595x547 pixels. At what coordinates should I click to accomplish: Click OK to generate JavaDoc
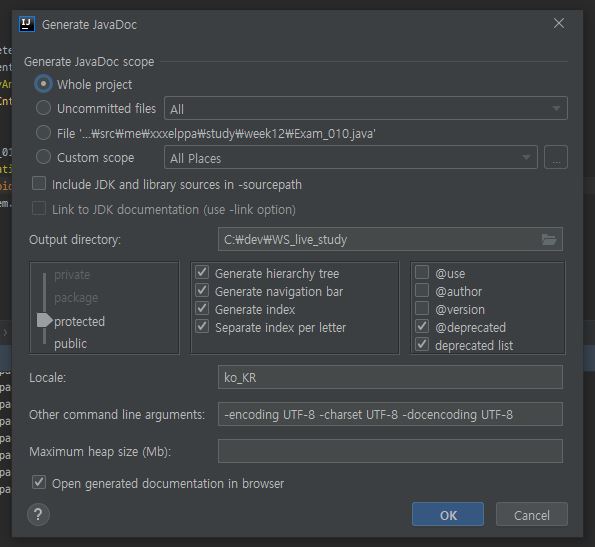coord(448,515)
